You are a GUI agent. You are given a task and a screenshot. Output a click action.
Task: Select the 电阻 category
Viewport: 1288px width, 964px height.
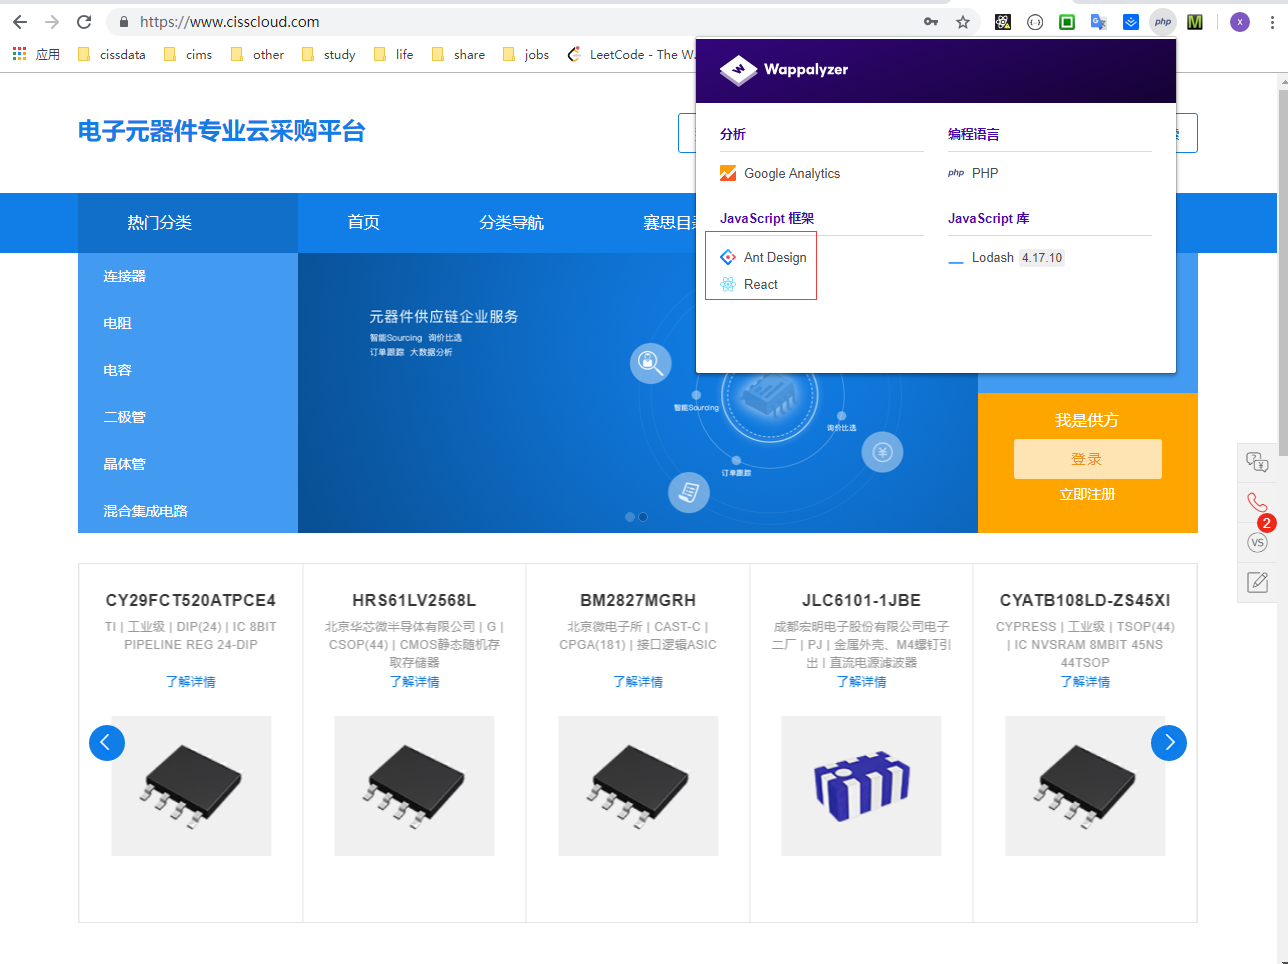[118, 323]
